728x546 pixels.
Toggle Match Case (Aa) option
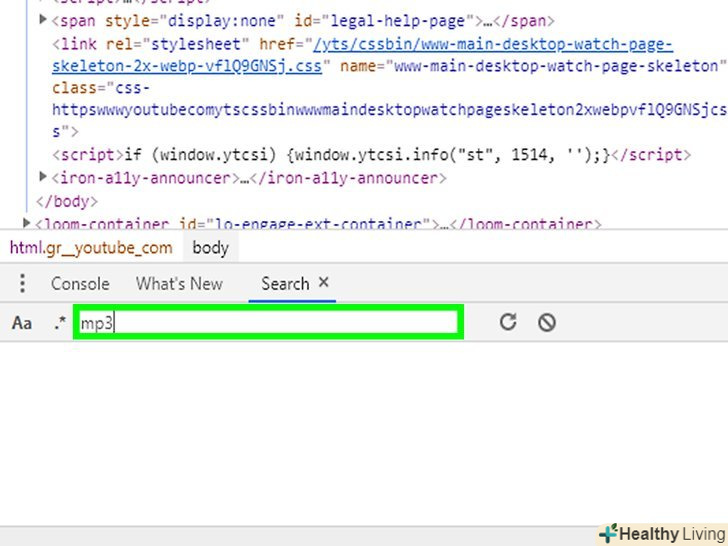[x=22, y=323]
